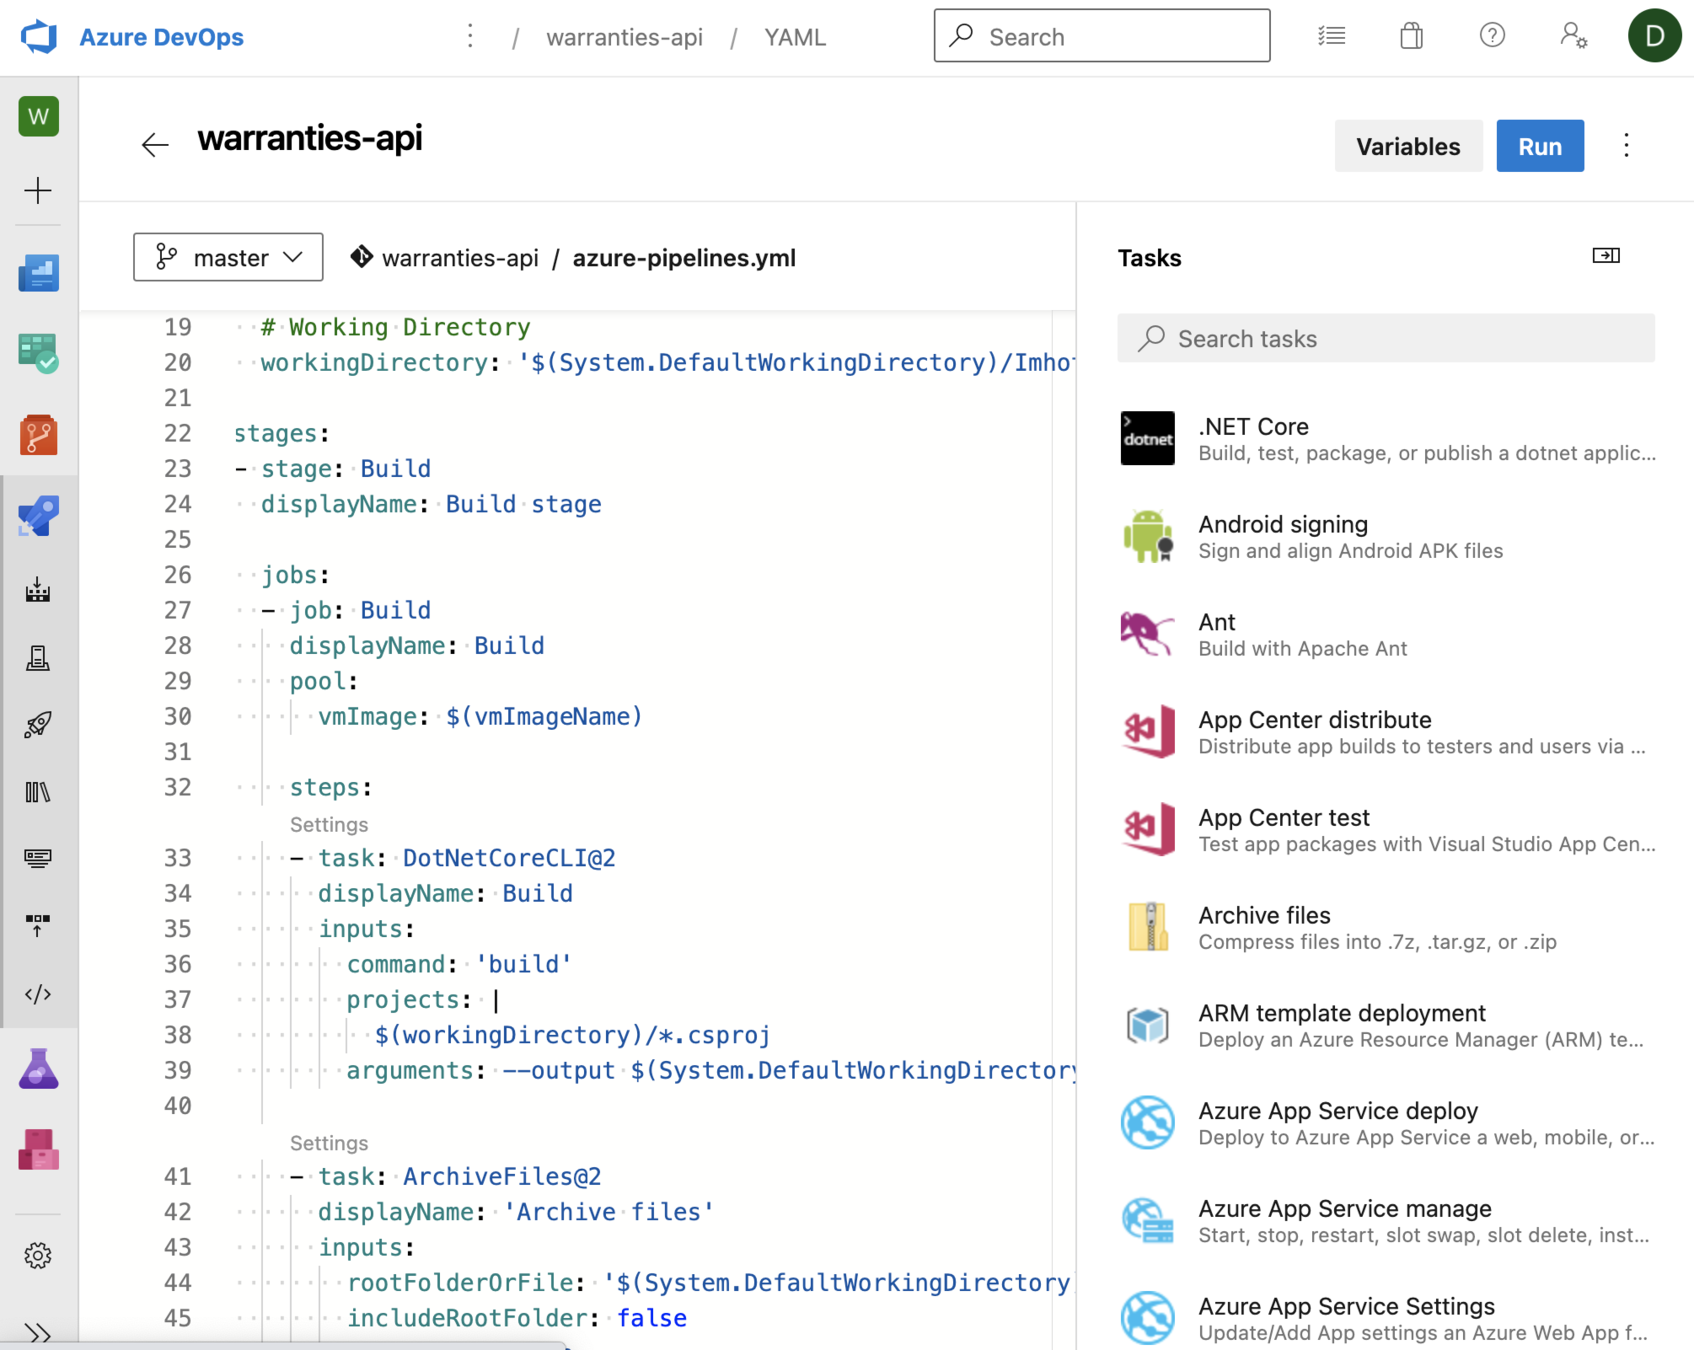Click the Tasks panel heading
This screenshot has width=1694, height=1350.
[x=1149, y=258]
